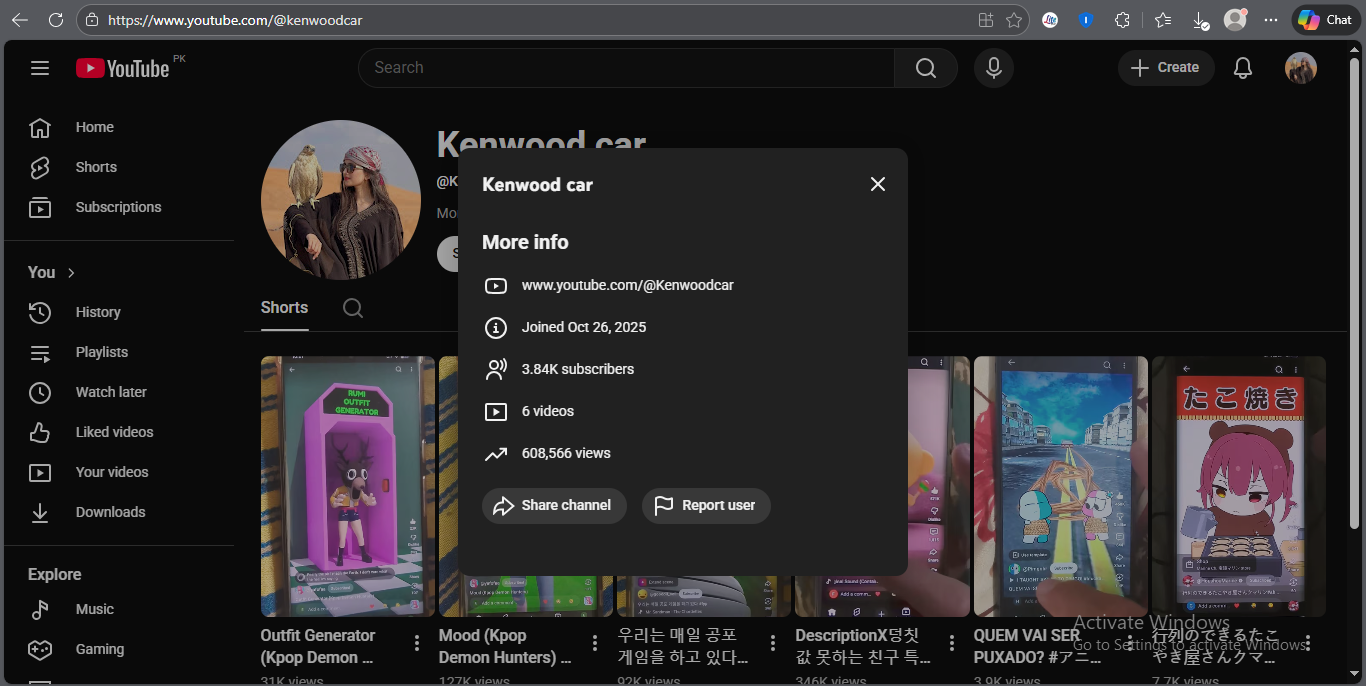This screenshot has width=1366, height=686.
Task: Go to Subscriptions in the sidebar
Action: click(x=118, y=207)
